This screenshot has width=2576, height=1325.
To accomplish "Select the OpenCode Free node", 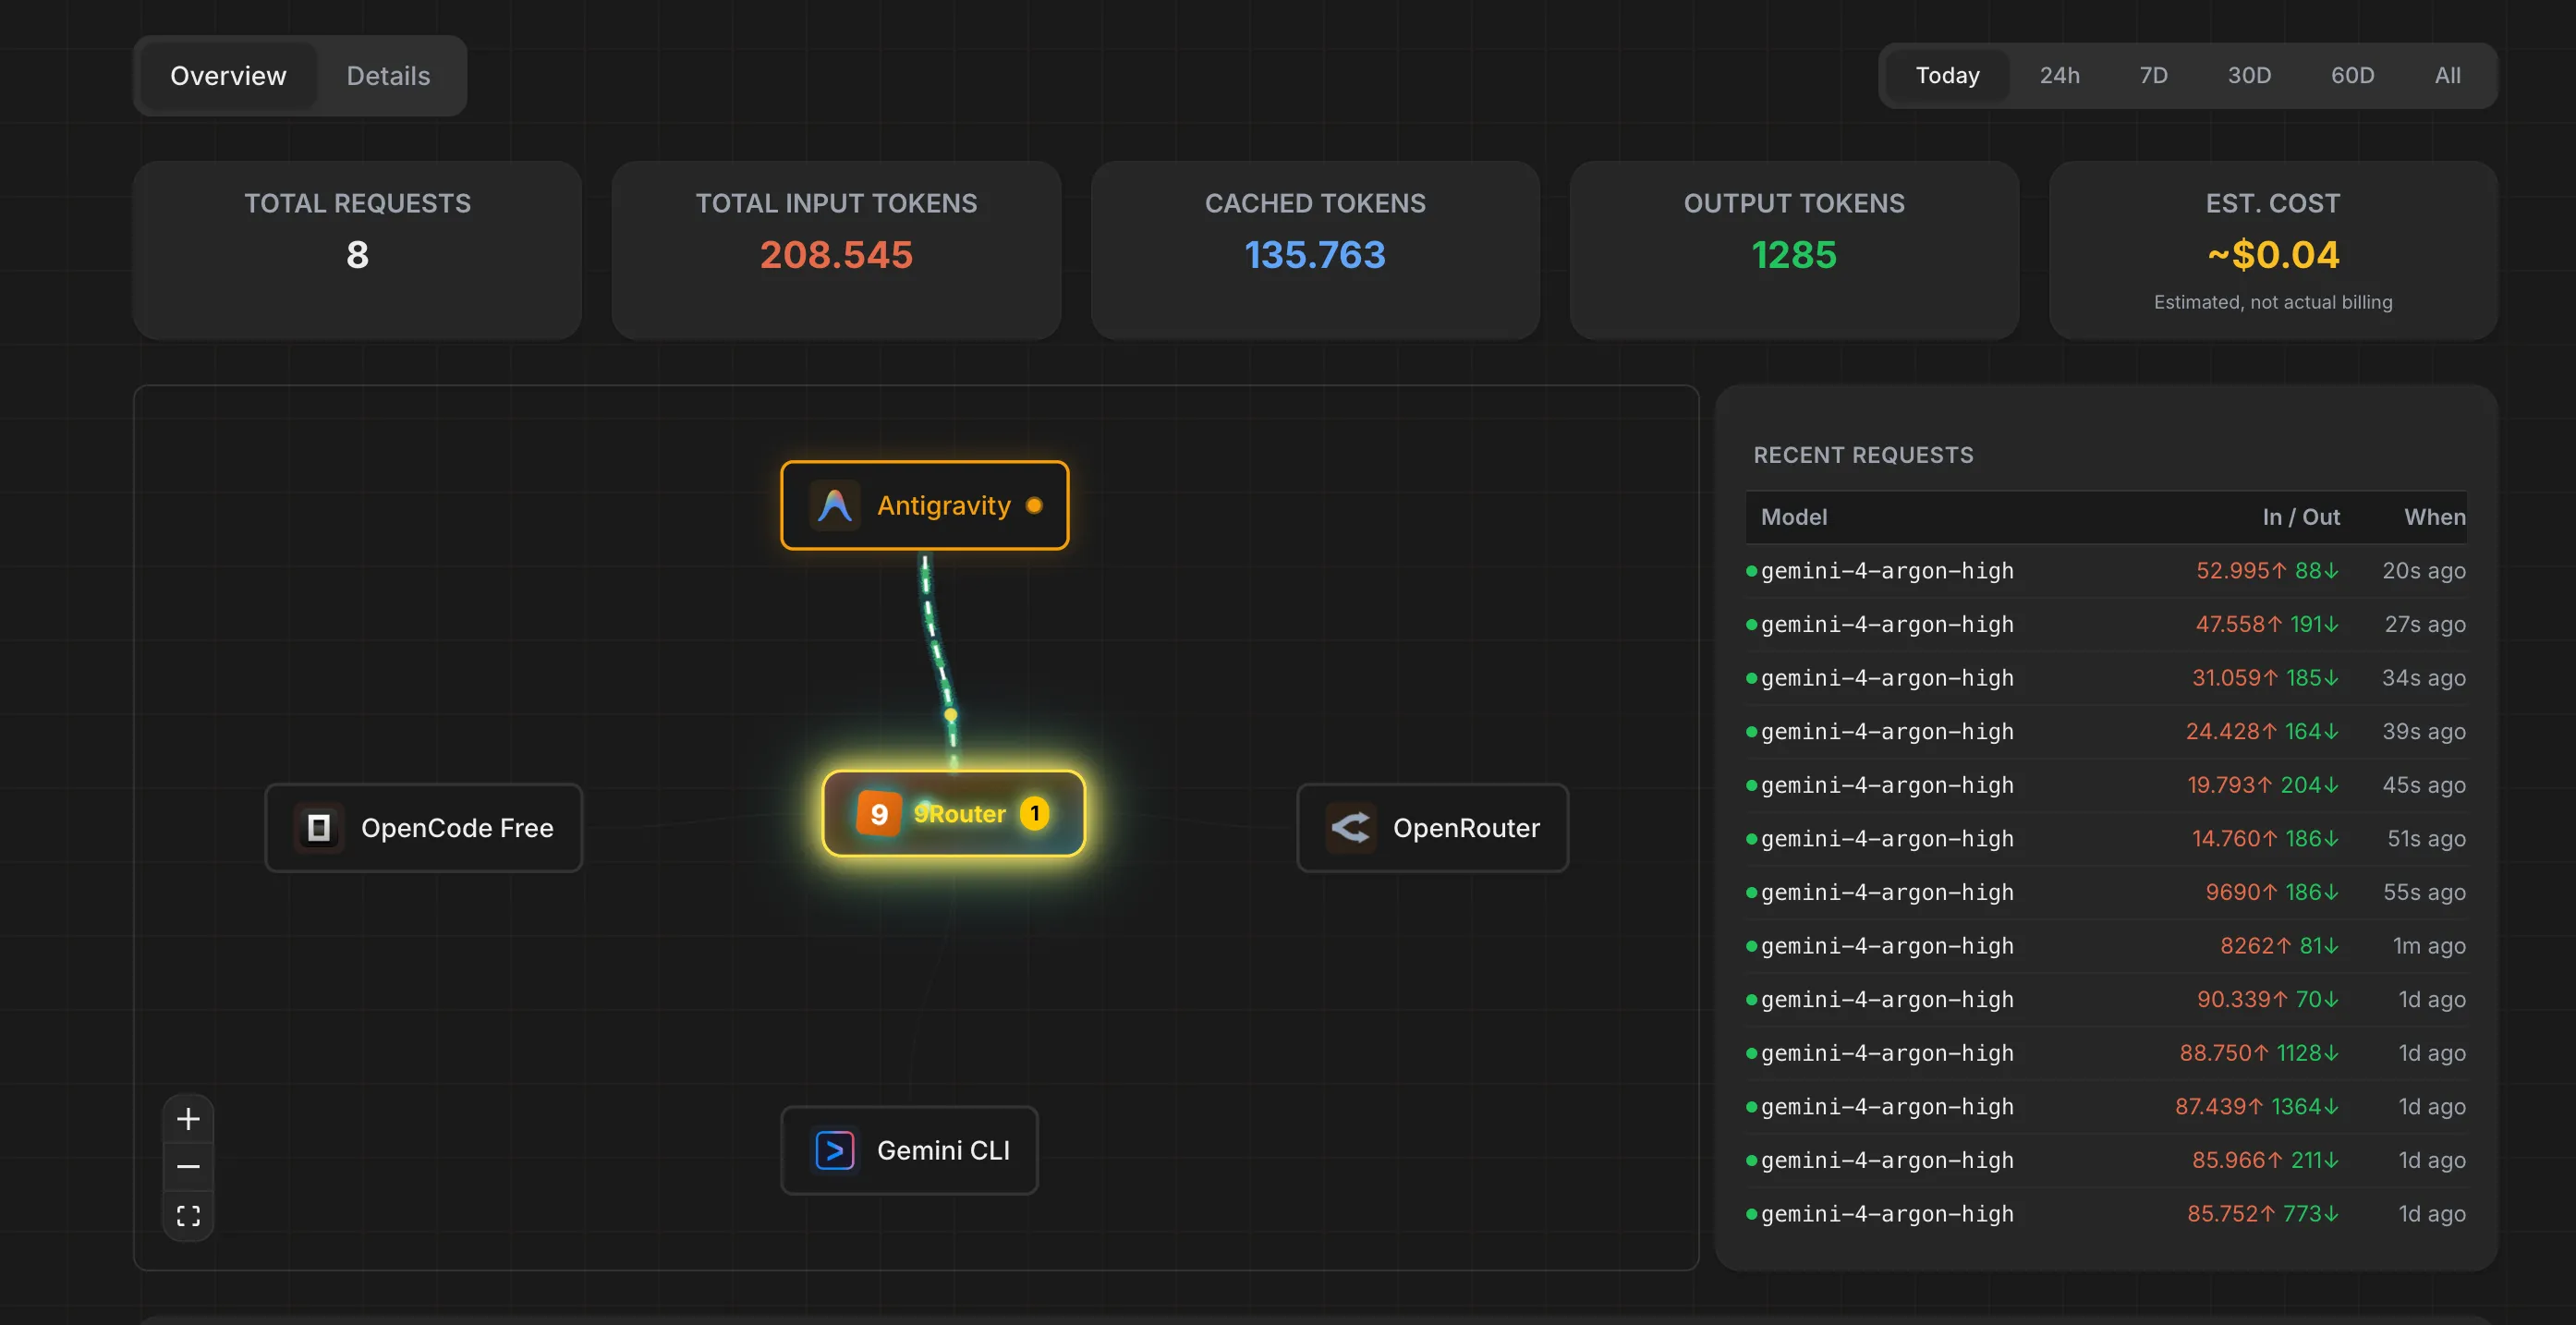I will [423, 828].
